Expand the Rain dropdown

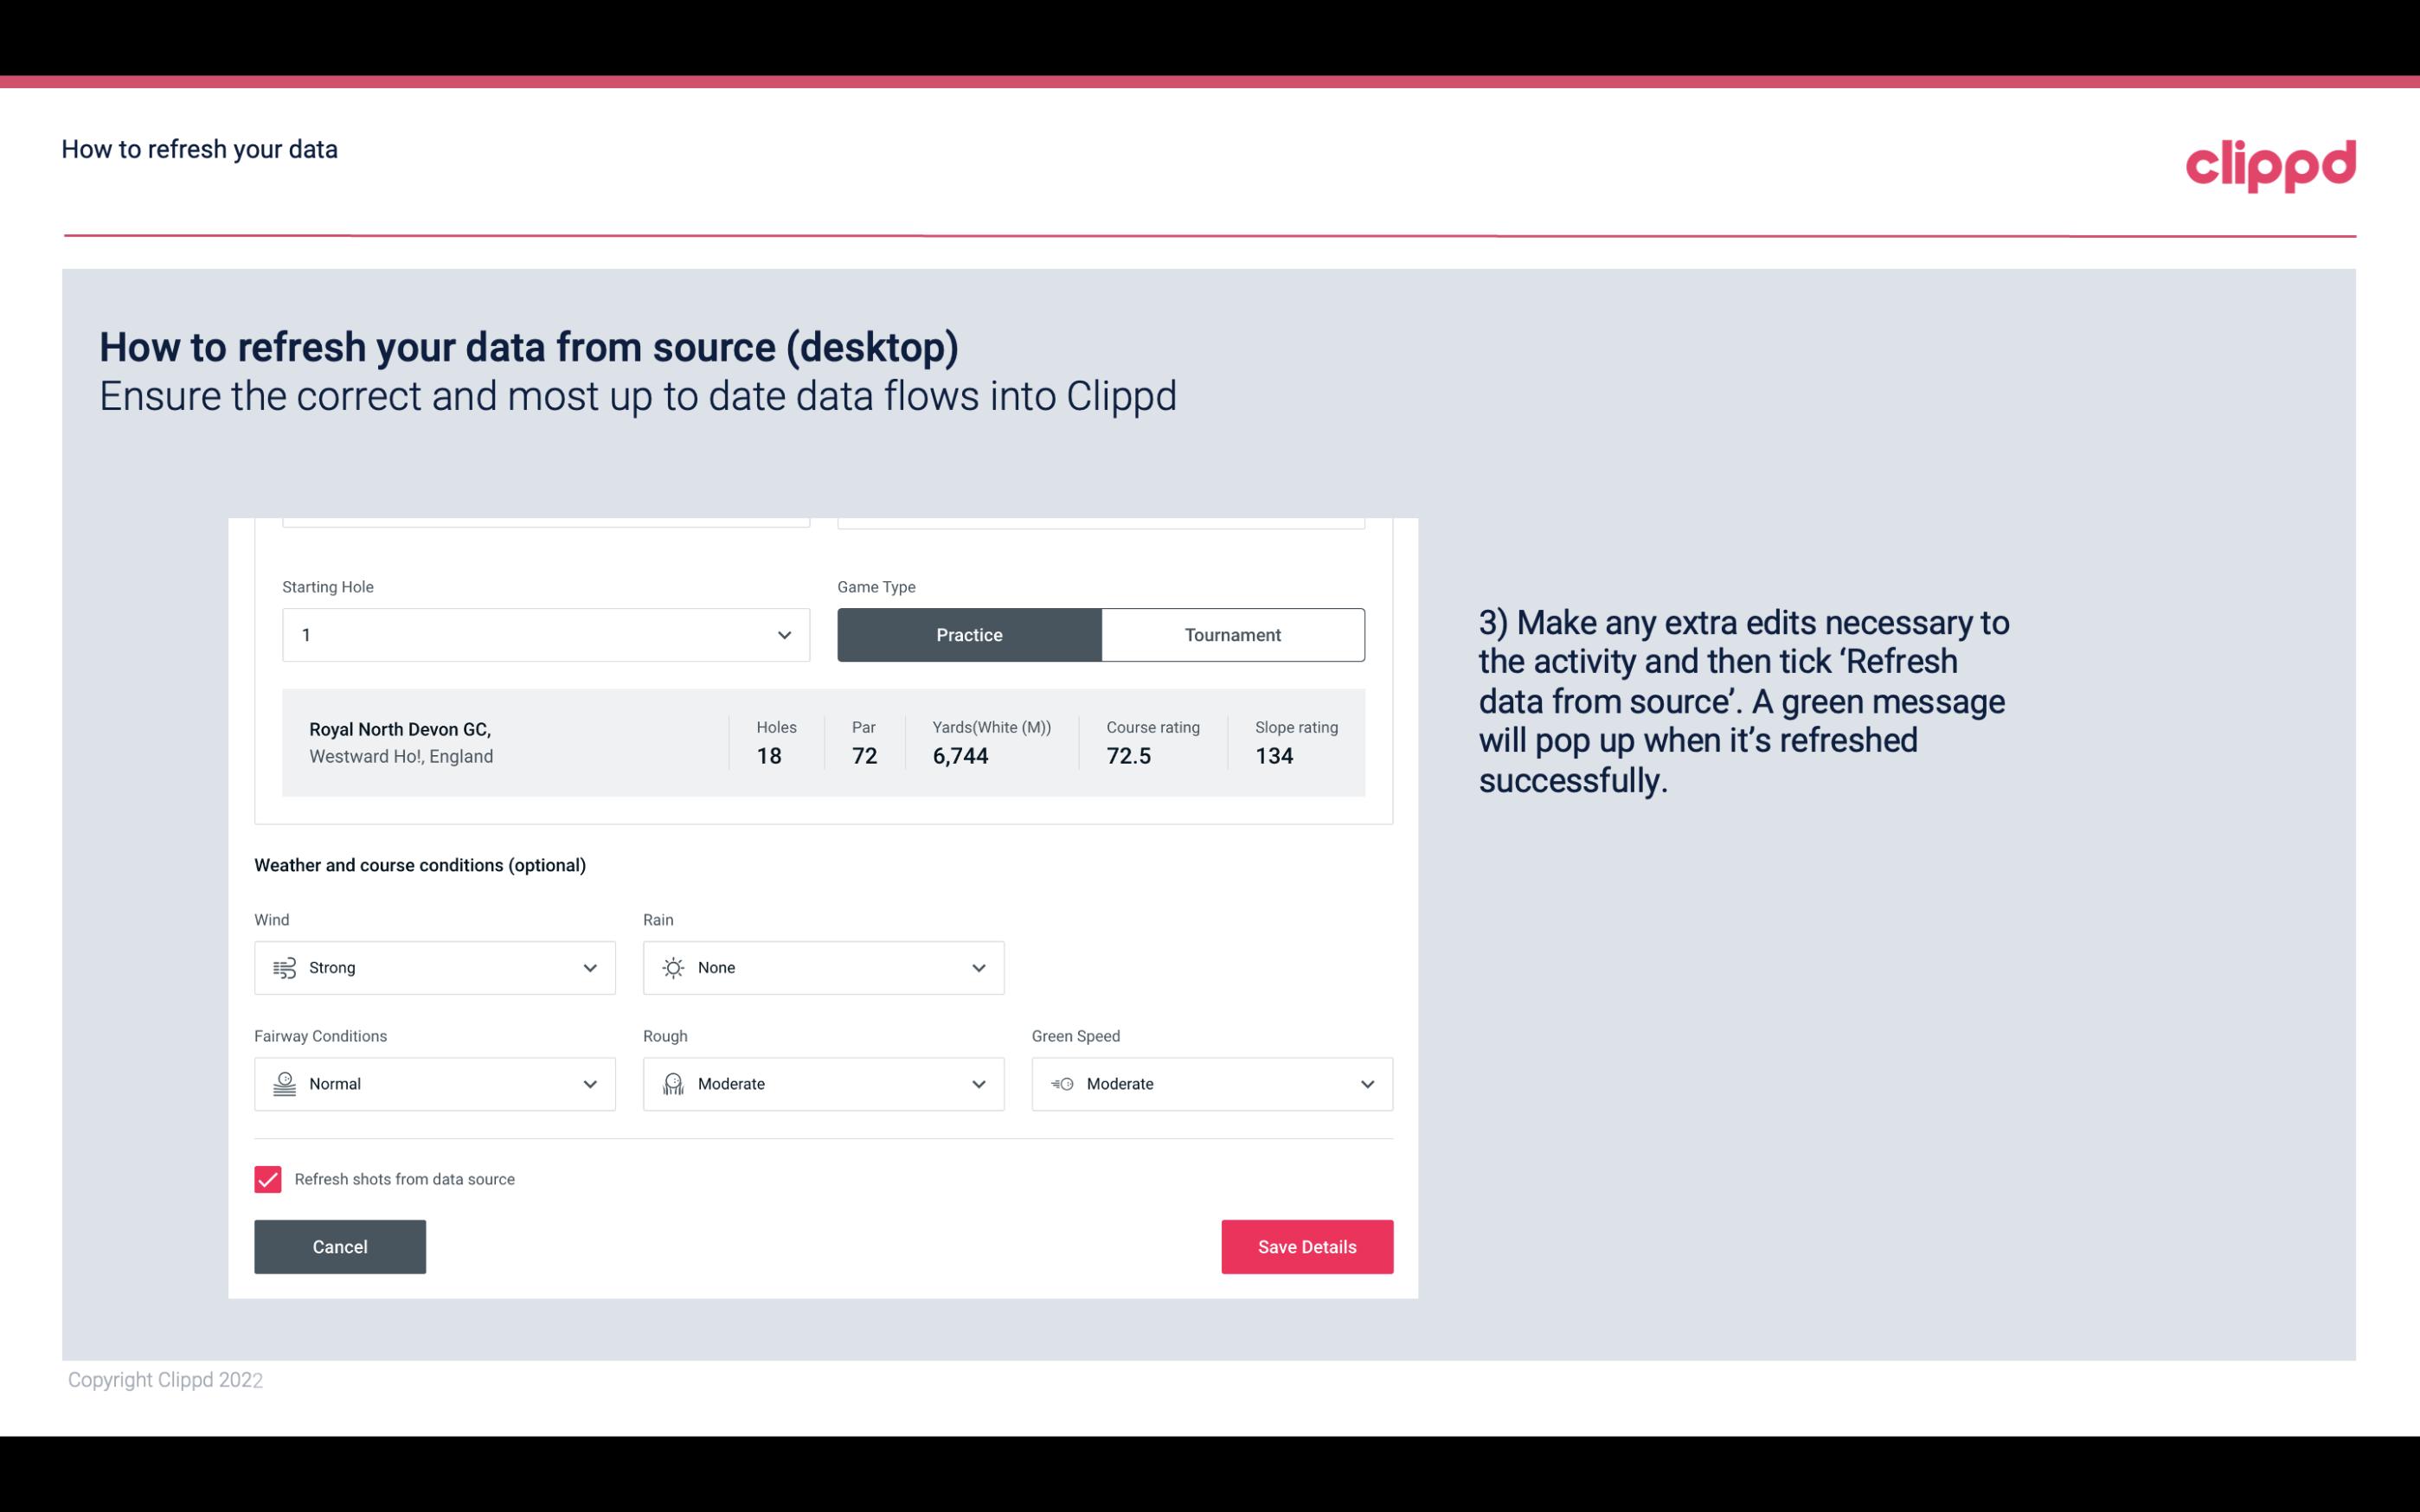pos(976,967)
